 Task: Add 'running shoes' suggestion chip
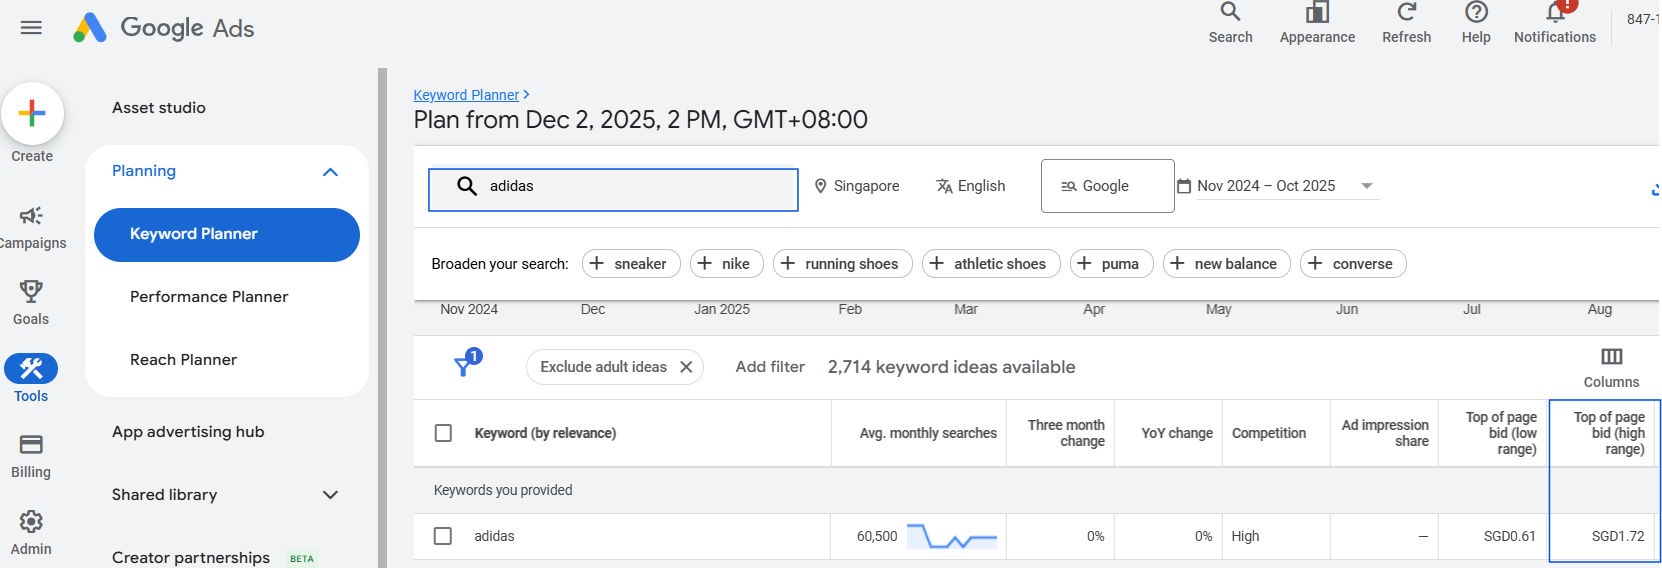click(x=843, y=264)
